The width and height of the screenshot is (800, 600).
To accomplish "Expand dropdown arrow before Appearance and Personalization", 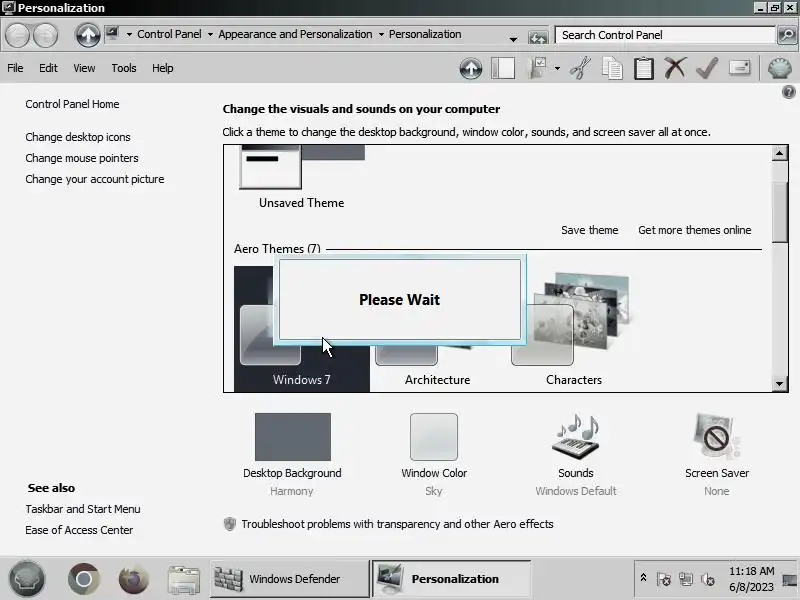I will click(210, 35).
